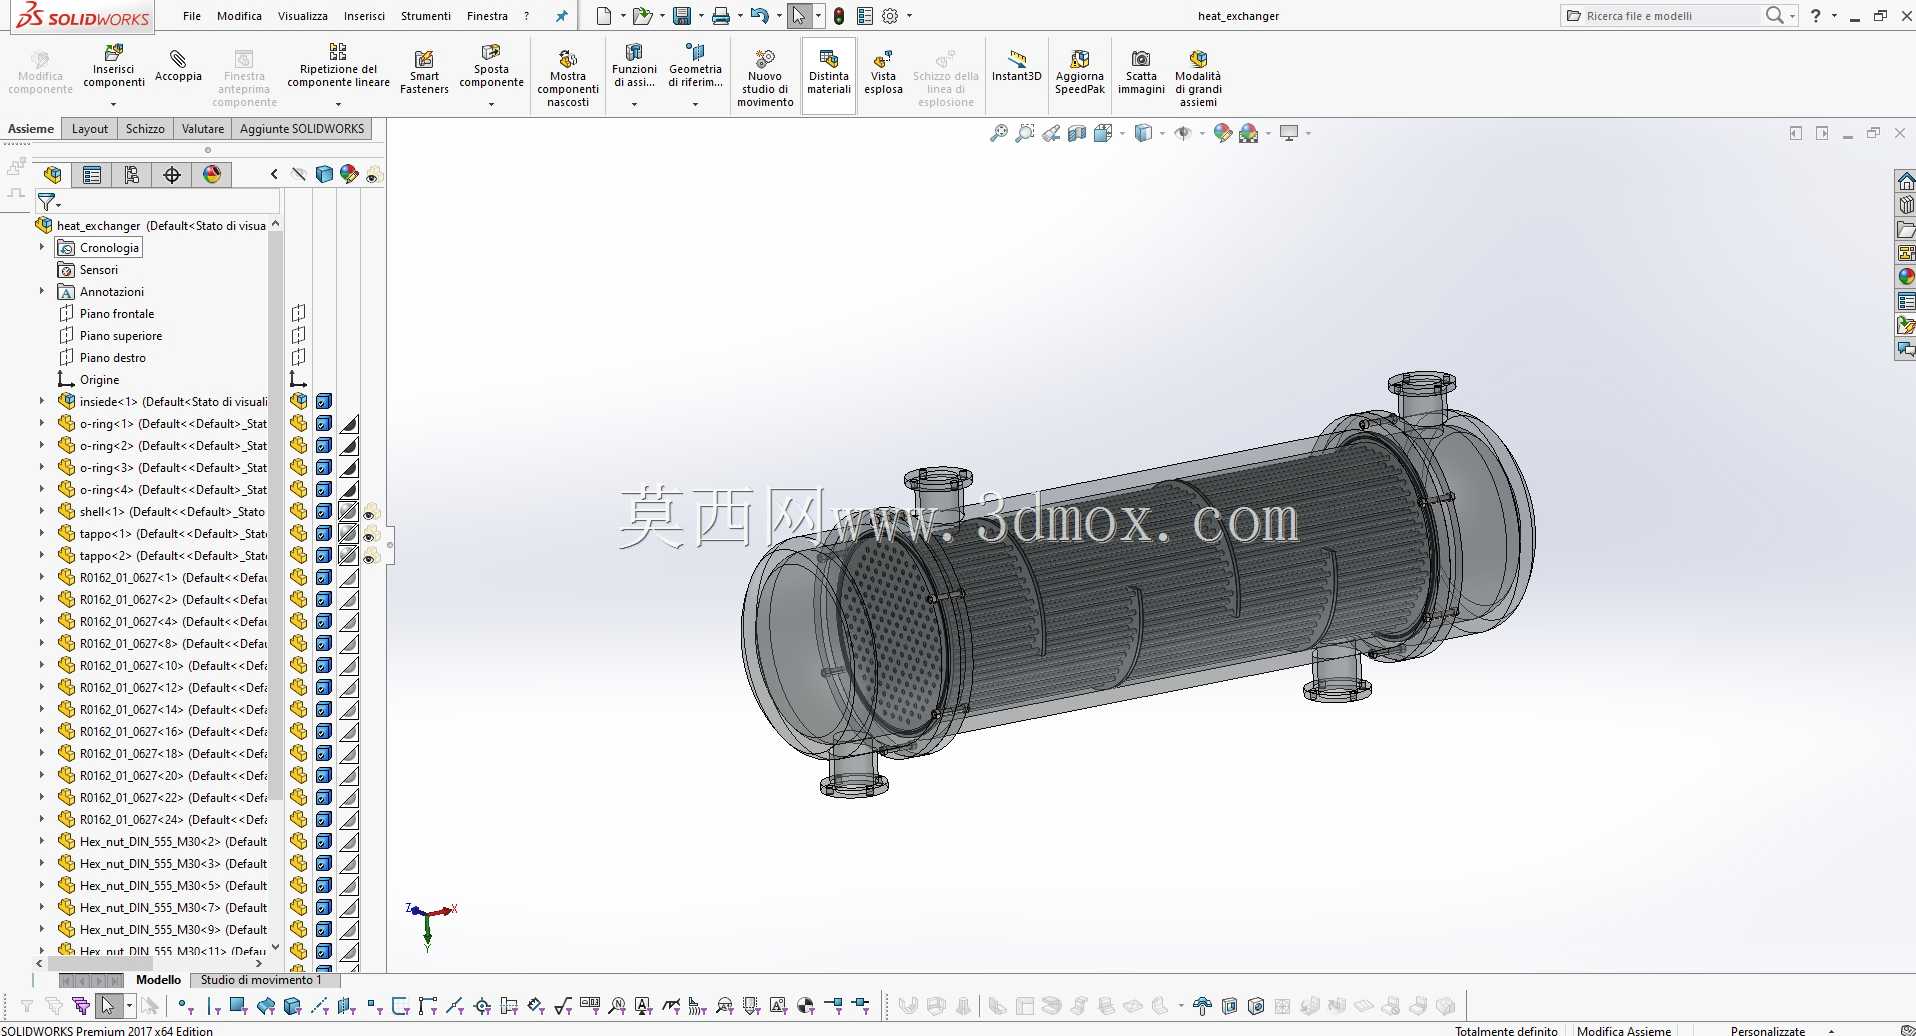The image size is (1916, 1036).
Task: Click Mostra componenti nascosti
Action: click(x=568, y=78)
